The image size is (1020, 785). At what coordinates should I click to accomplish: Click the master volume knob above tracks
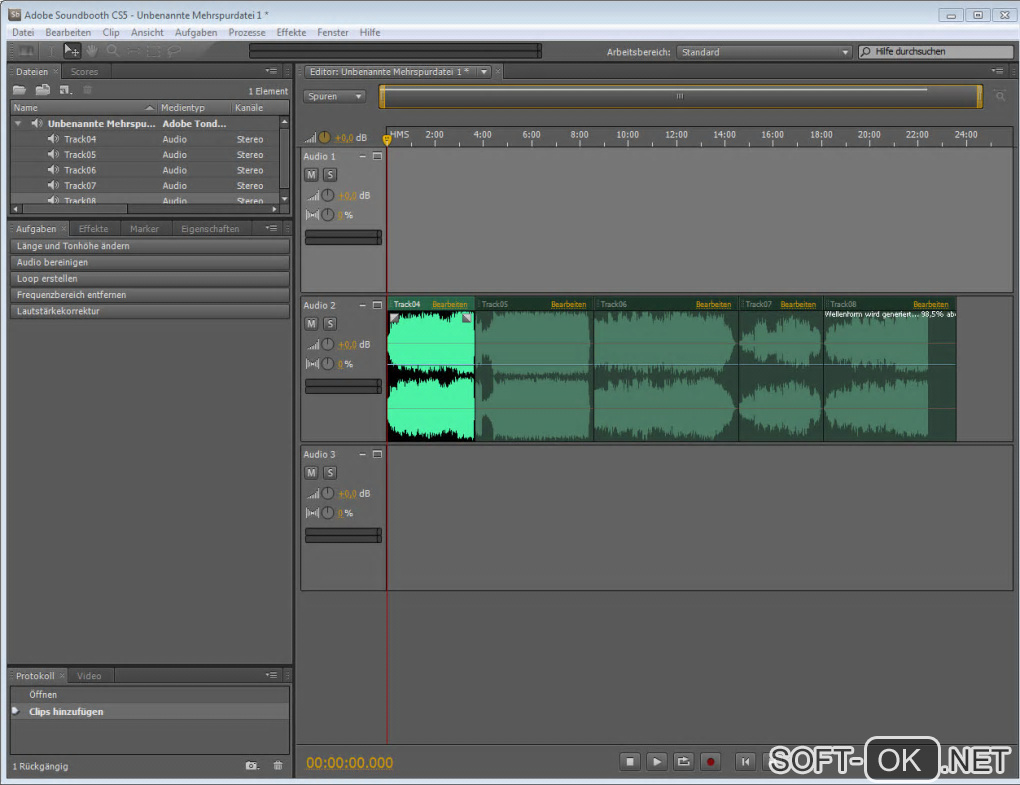click(x=324, y=137)
